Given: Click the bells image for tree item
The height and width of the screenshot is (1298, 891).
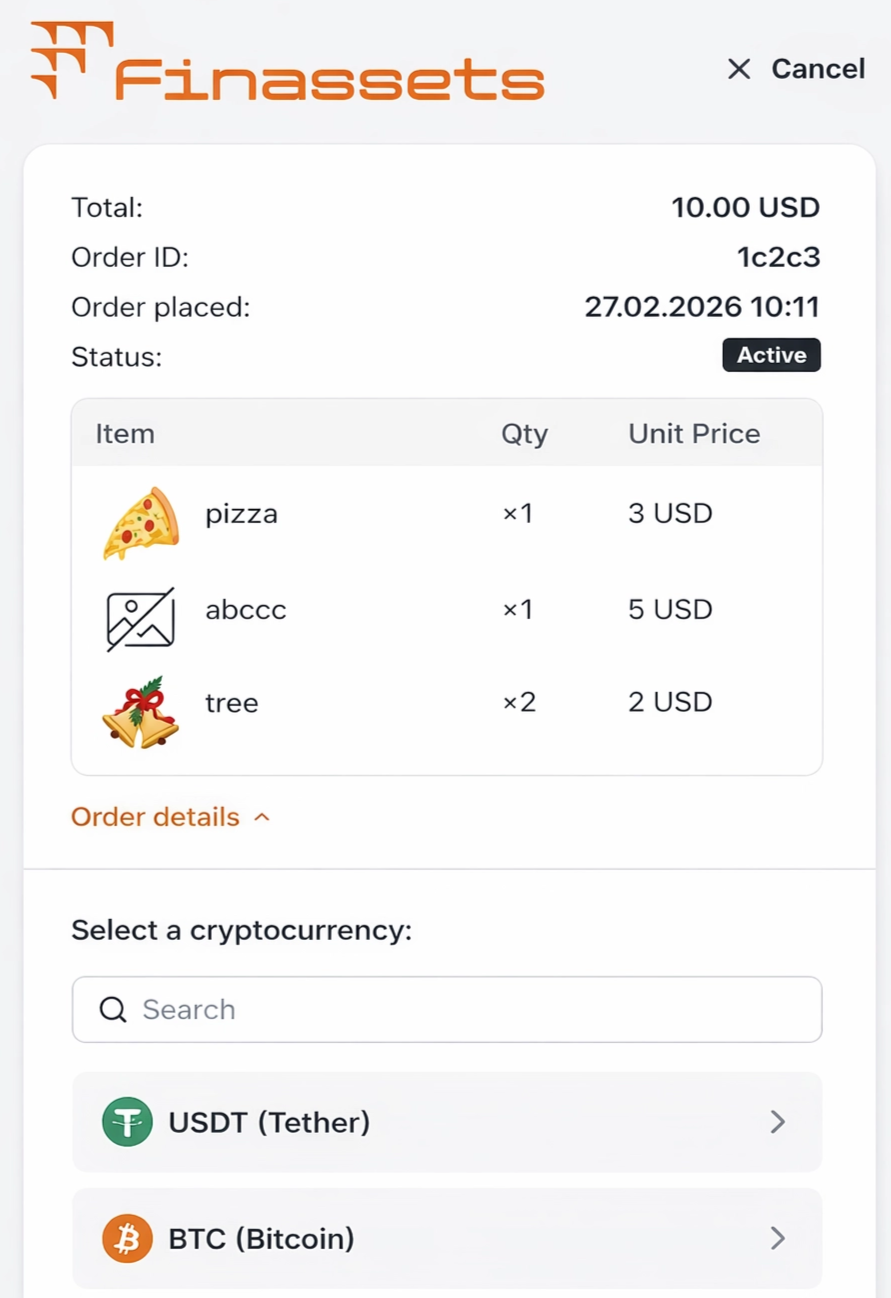Looking at the screenshot, I should (x=141, y=712).
